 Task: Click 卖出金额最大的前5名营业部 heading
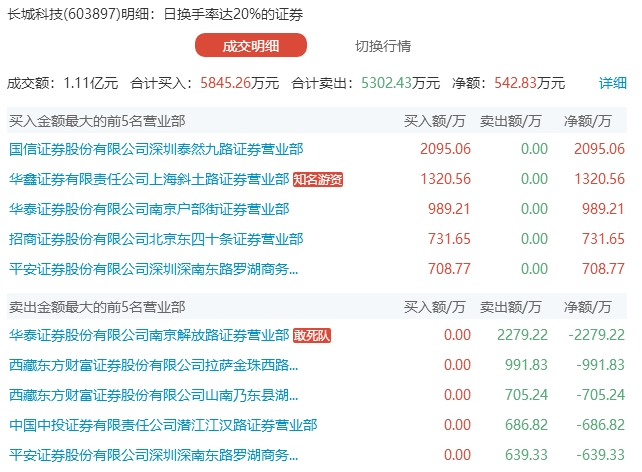coord(97,307)
